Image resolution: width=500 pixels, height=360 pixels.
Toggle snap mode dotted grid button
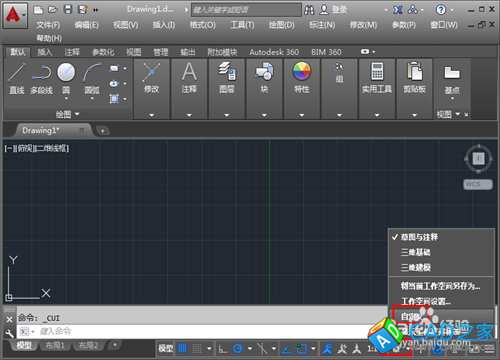coord(197,349)
